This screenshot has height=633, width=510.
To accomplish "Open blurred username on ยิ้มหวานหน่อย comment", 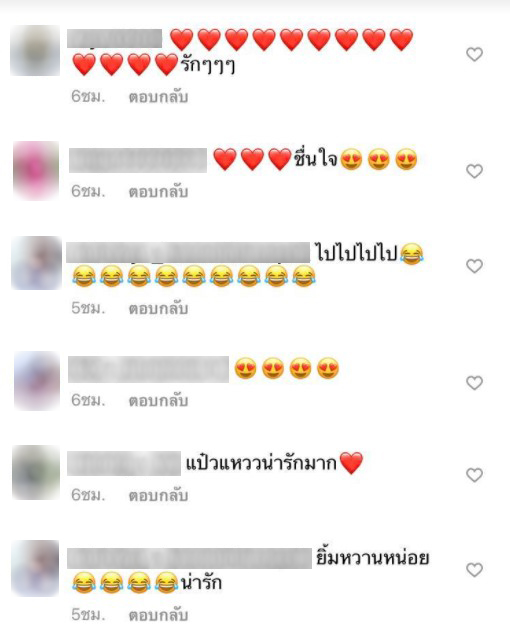I will 189,558.
